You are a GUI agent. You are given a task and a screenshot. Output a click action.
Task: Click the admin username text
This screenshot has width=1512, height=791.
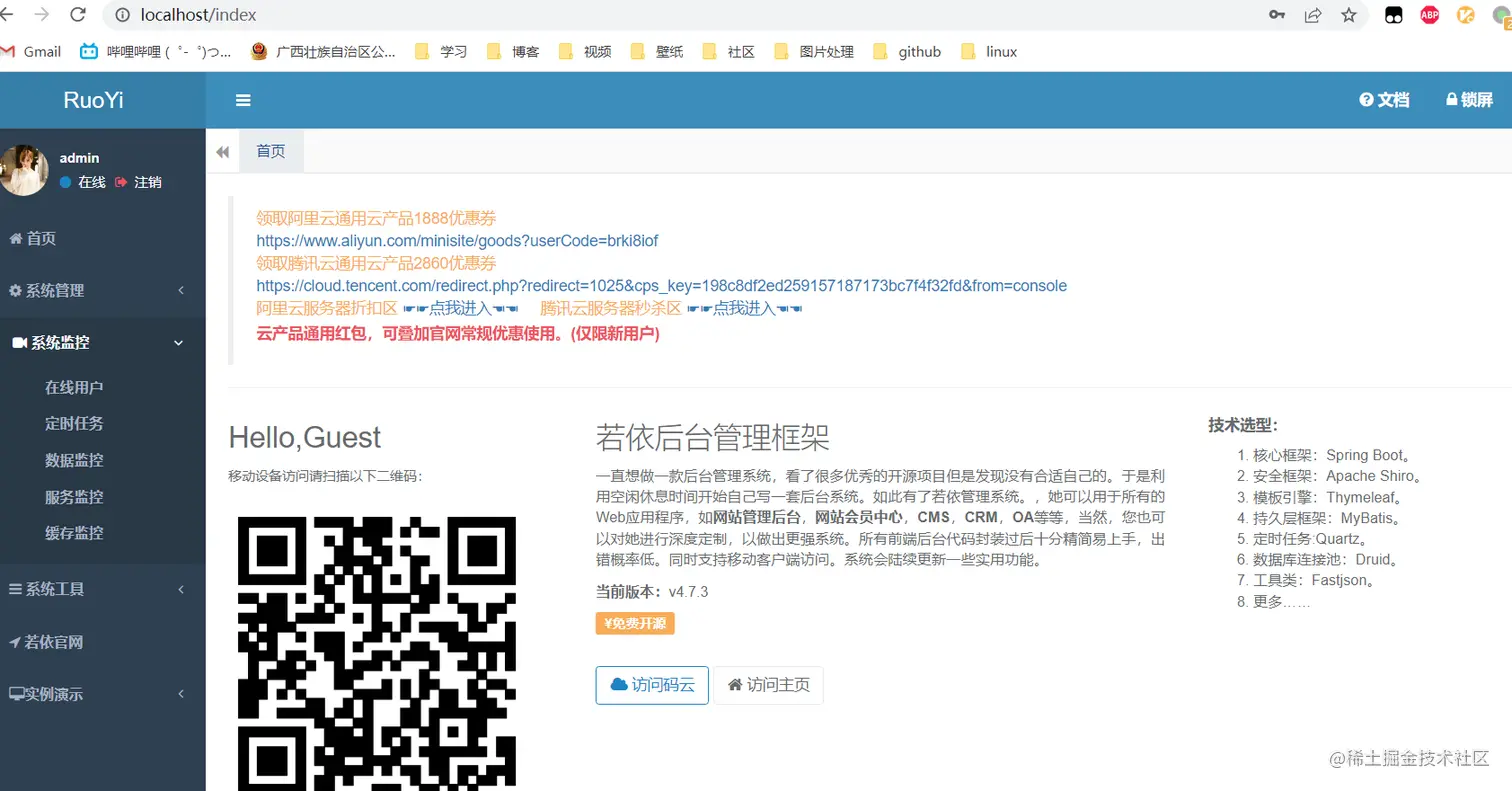[79, 158]
